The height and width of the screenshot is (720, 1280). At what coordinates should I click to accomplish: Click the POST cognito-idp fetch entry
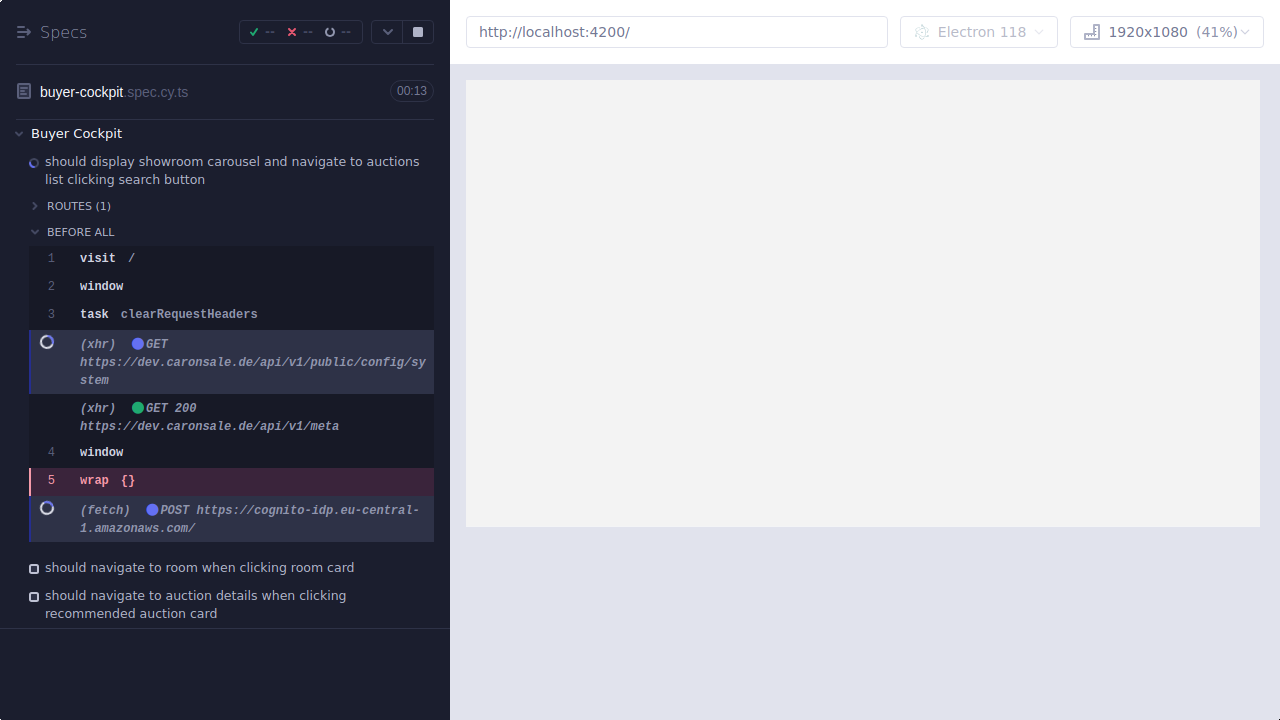pyautogui.click(x=232, y=519)
